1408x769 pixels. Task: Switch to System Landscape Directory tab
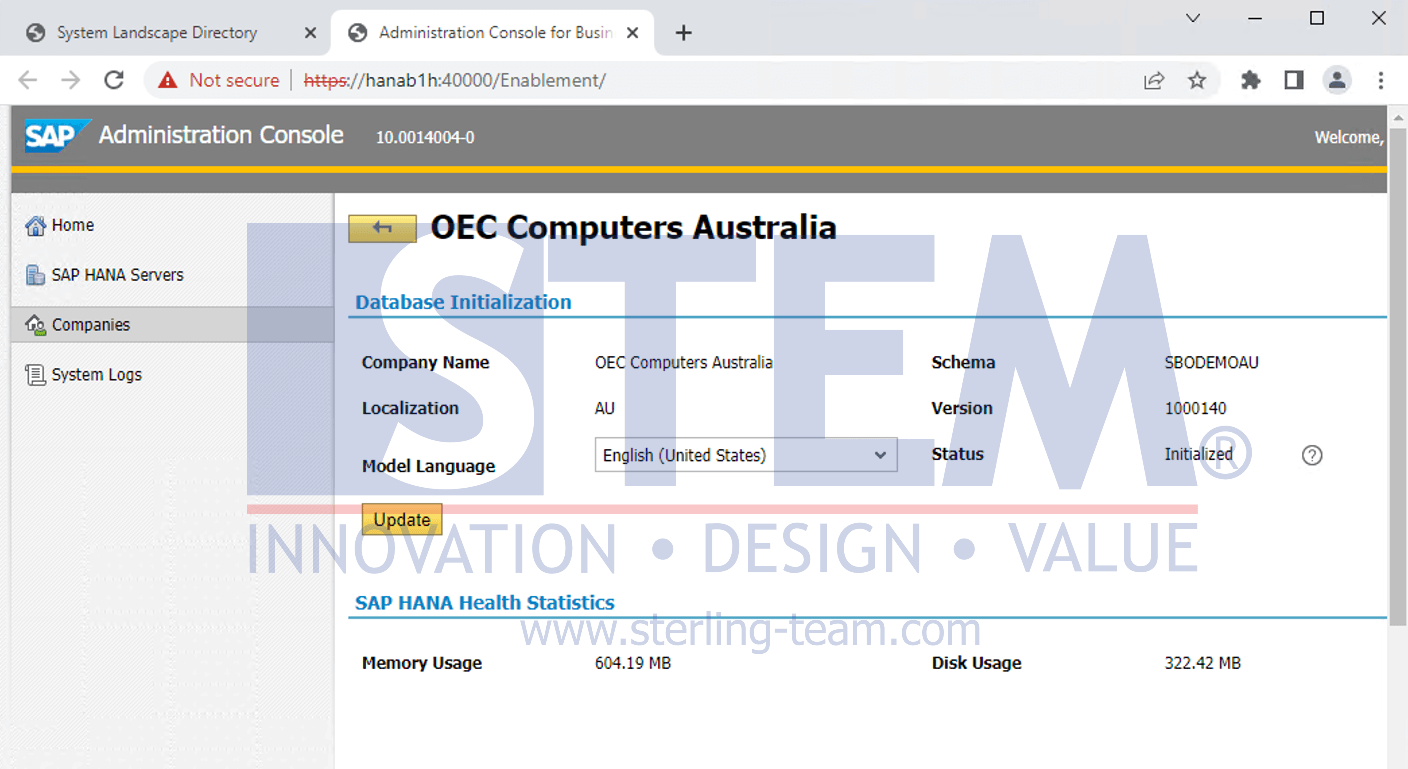pos(157,33)
